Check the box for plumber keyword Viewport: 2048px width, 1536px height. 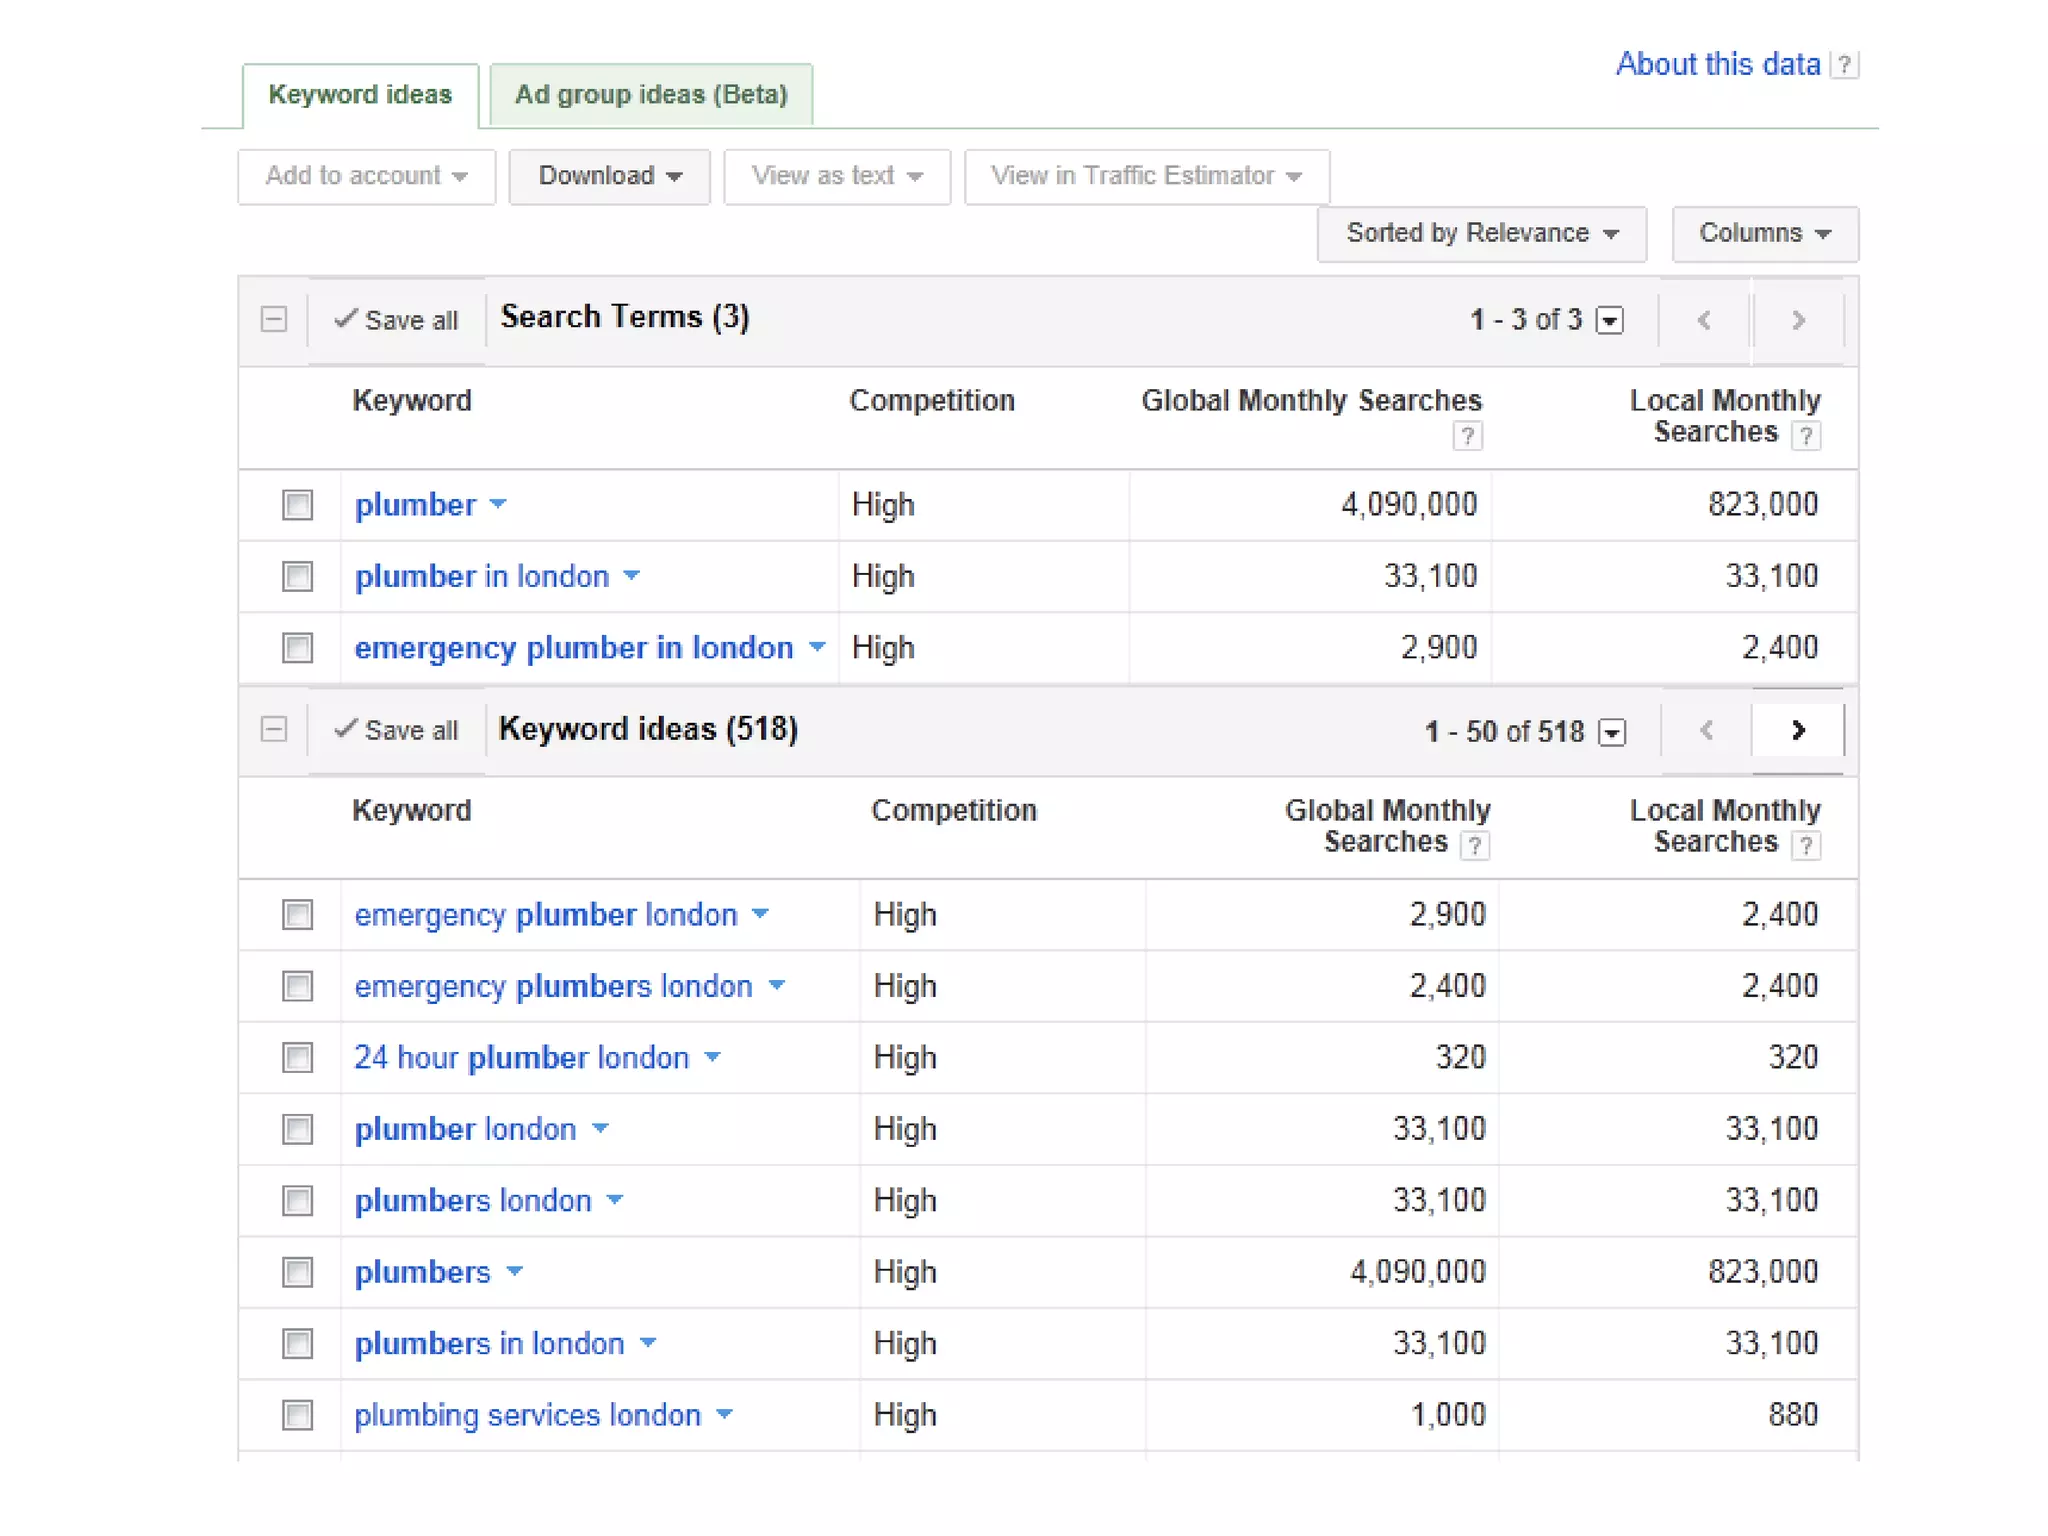coord(297,505)
